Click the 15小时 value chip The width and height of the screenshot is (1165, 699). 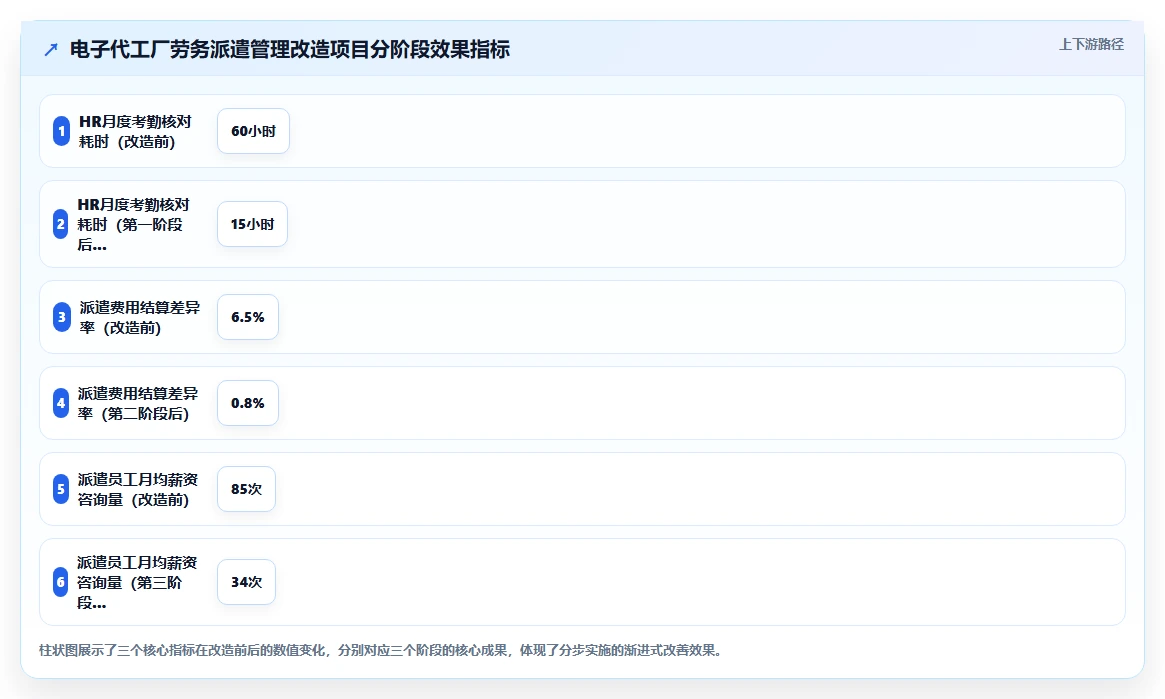click(x=253, y=224)
